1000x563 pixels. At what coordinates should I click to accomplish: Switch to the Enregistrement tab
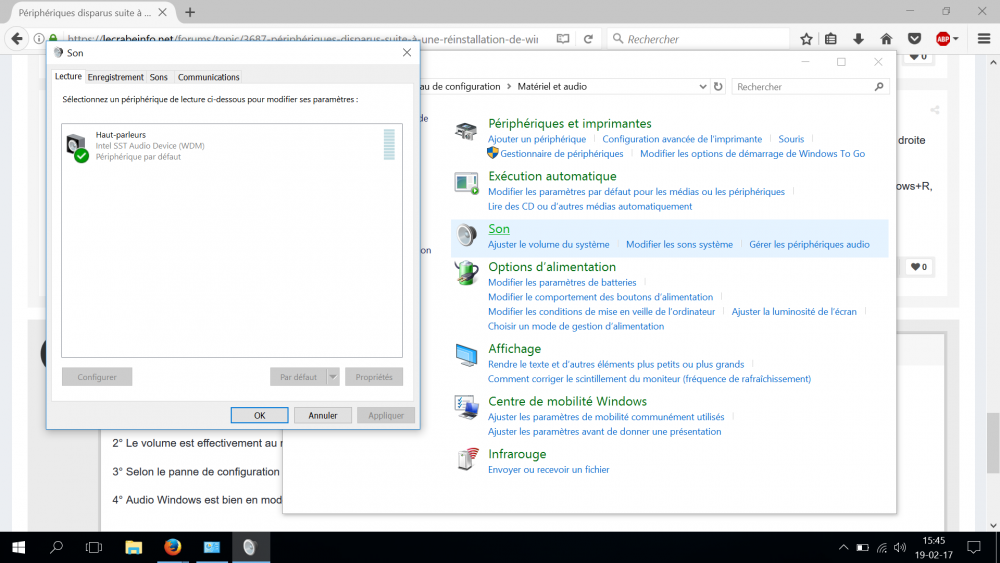click(x=115, y=77)
